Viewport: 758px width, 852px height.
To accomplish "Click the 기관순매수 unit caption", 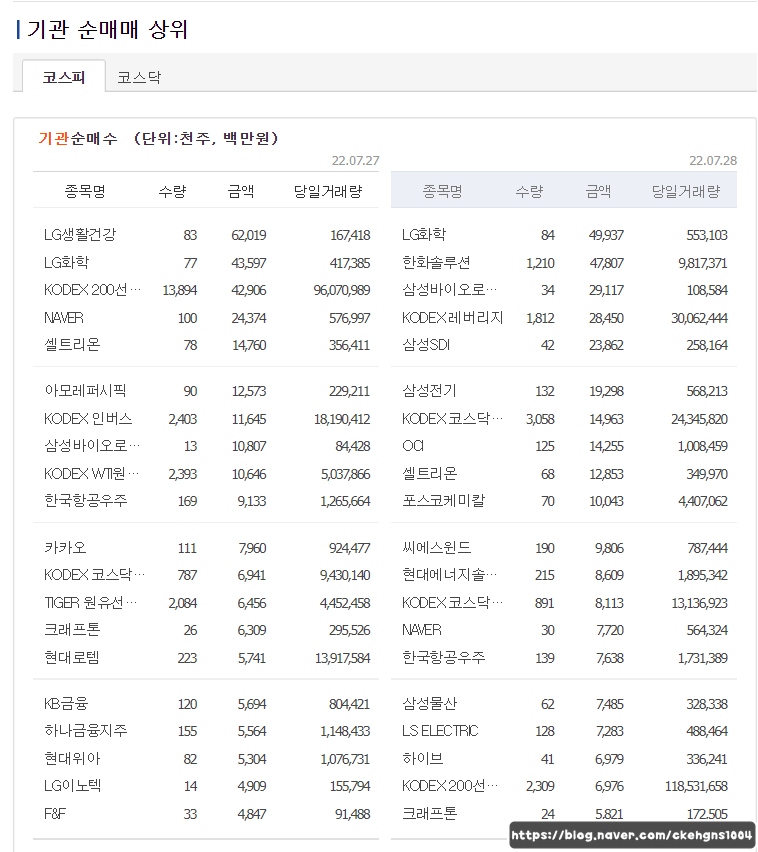I will coord(158,139).
